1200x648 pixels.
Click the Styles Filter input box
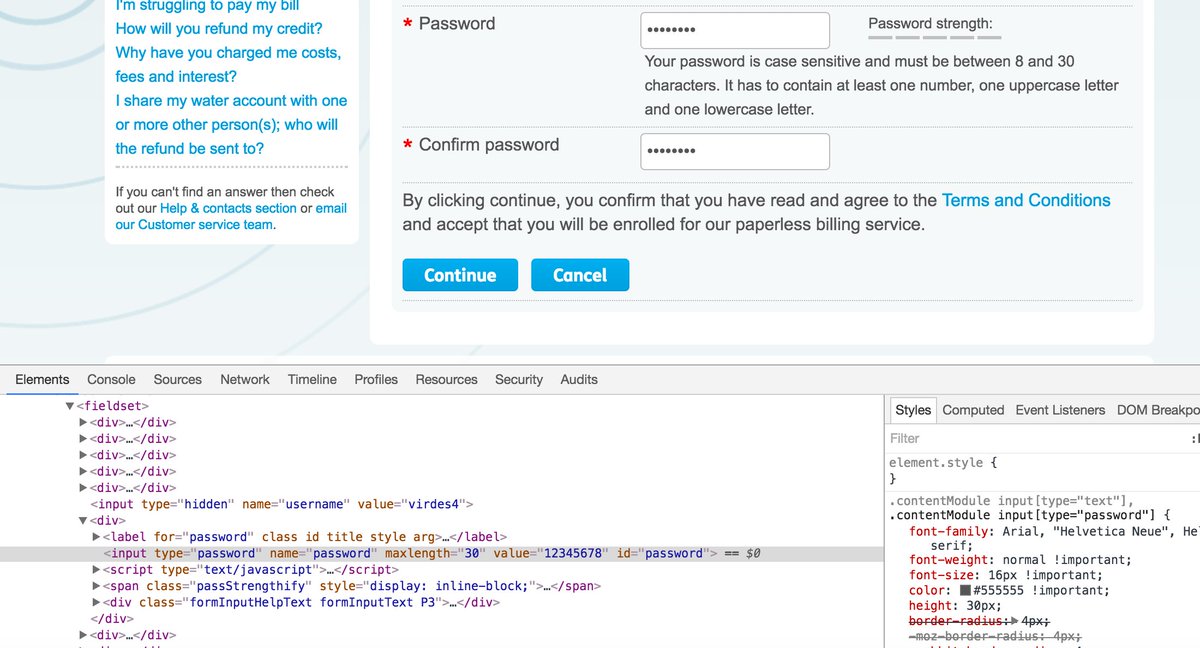click(x=1035, y=438)
